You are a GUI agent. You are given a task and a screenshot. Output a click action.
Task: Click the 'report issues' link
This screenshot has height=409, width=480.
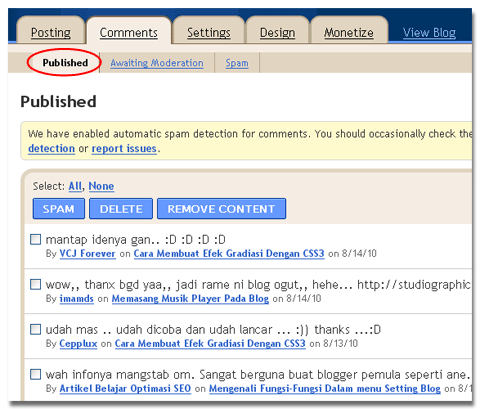(x=124, y=148)
